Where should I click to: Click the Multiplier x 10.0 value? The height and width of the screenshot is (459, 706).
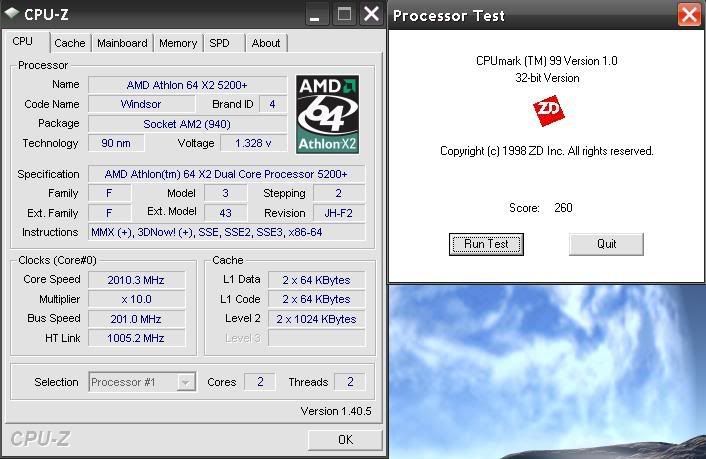coord(136,300)
